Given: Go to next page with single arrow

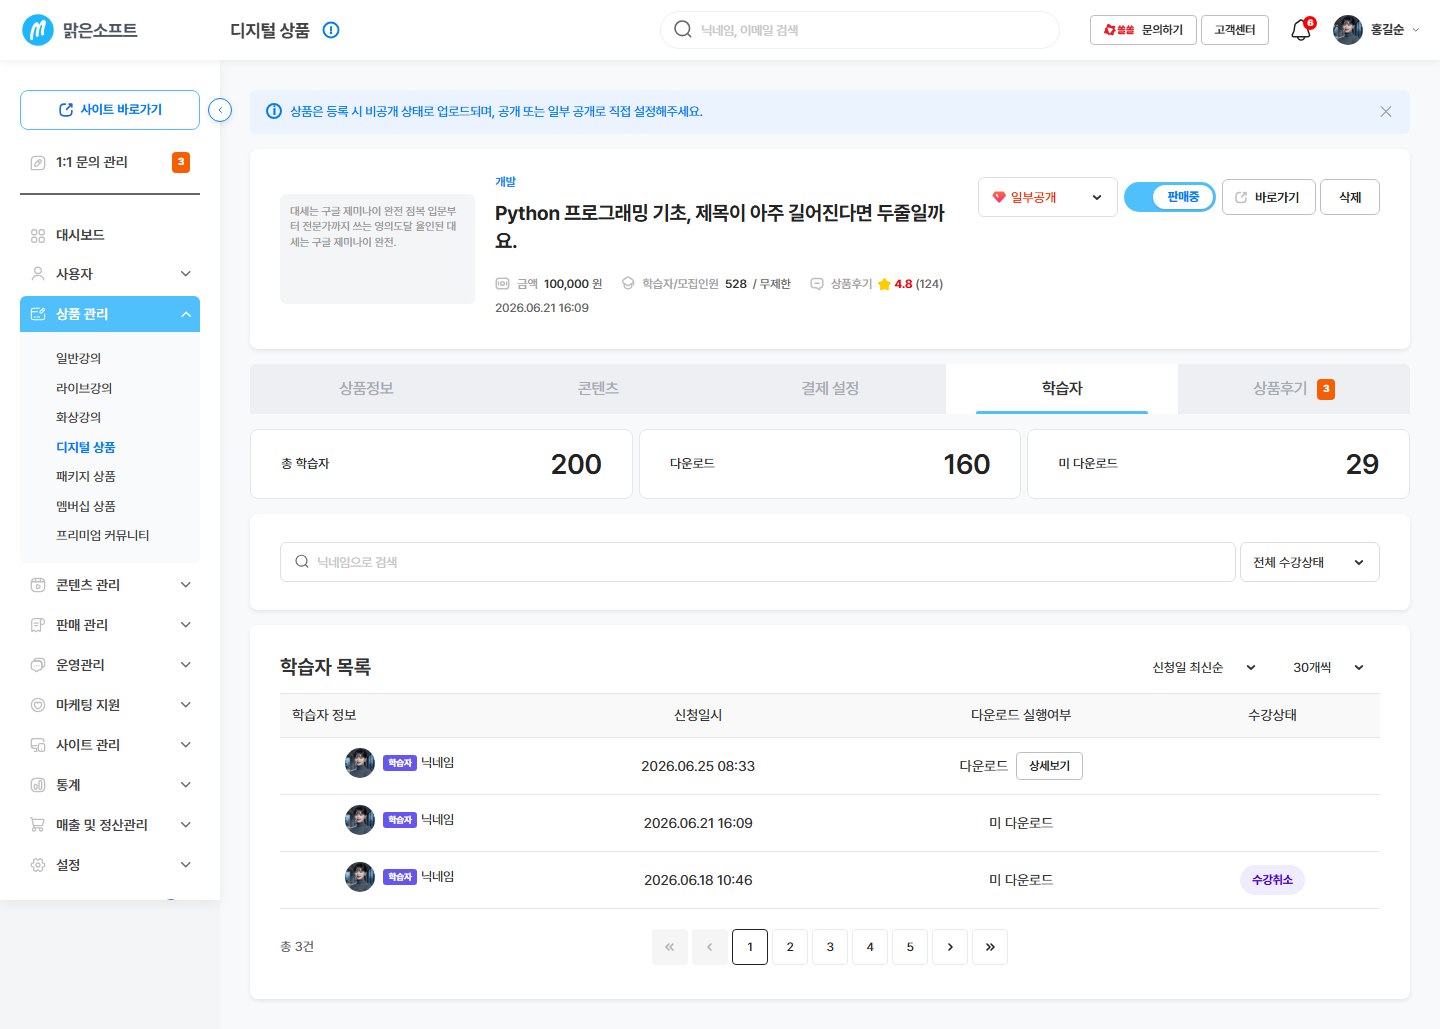Looking at the screenshot, I should click(x=950, y=947).
